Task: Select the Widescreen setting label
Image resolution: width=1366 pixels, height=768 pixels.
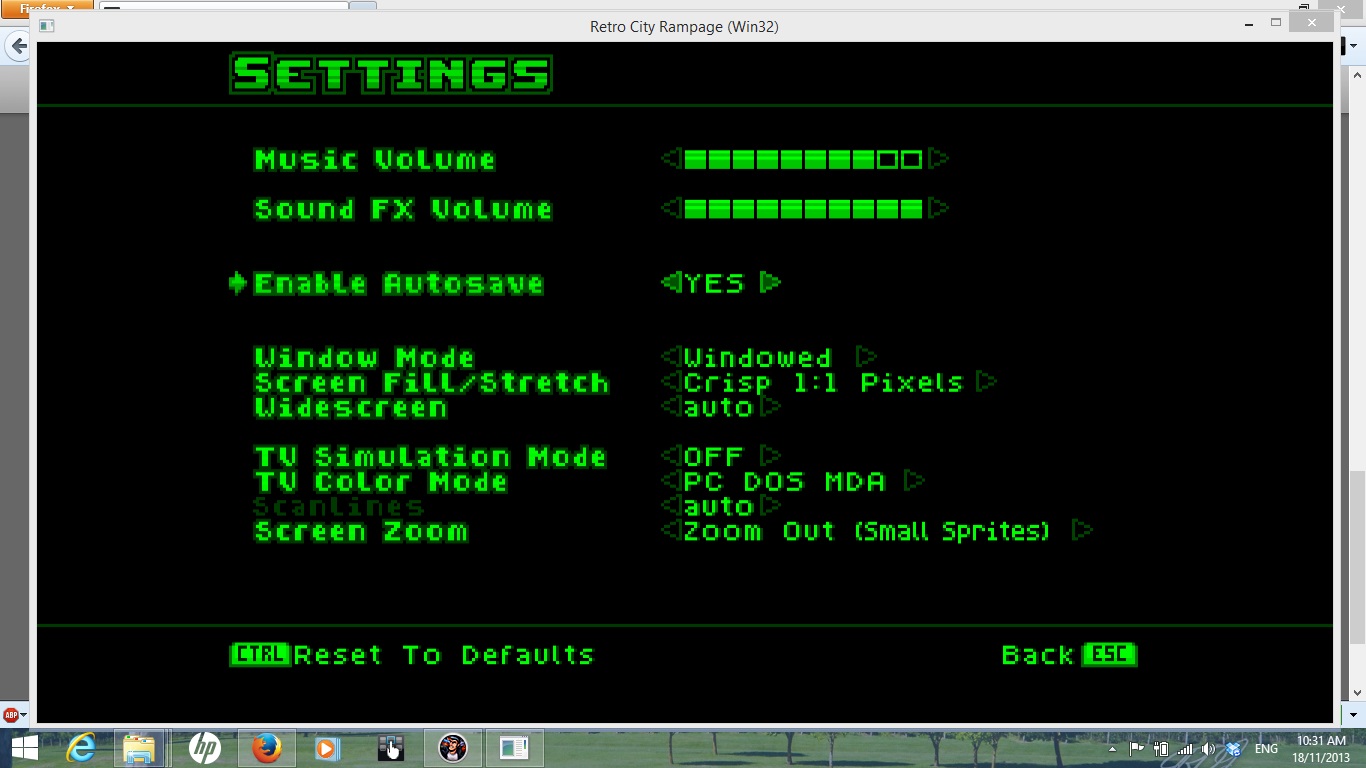Action: point(350,407)
